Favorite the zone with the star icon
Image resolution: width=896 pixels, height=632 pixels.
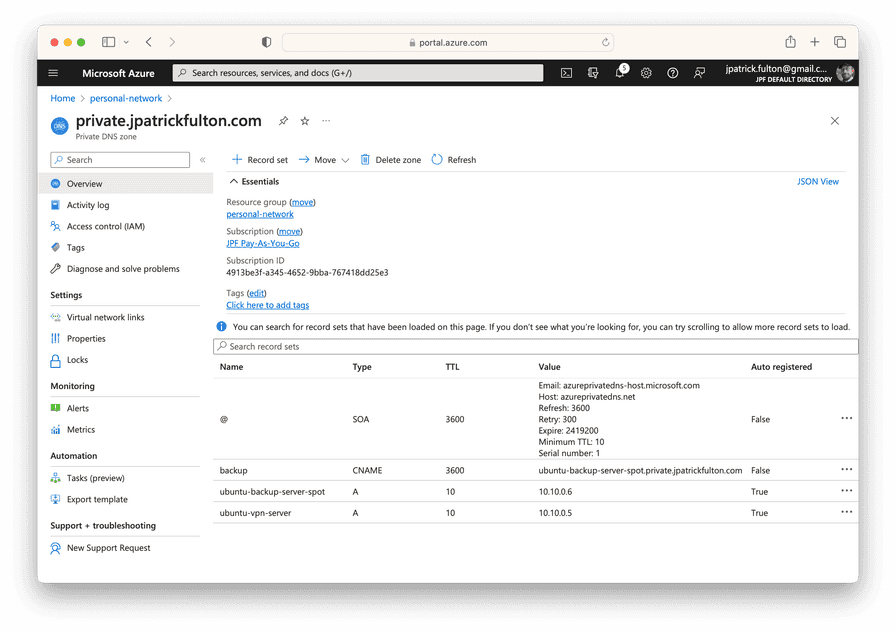pyautogui.click(x=305, y=121)
